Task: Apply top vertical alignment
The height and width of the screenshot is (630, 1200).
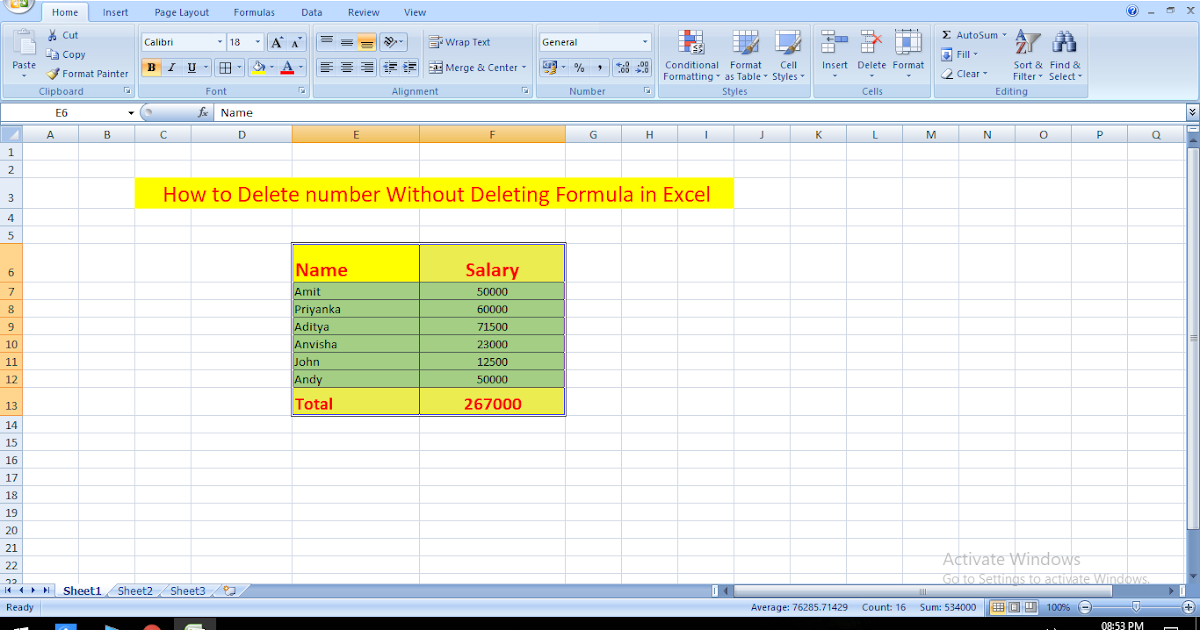Action: (x=326, y=42)
